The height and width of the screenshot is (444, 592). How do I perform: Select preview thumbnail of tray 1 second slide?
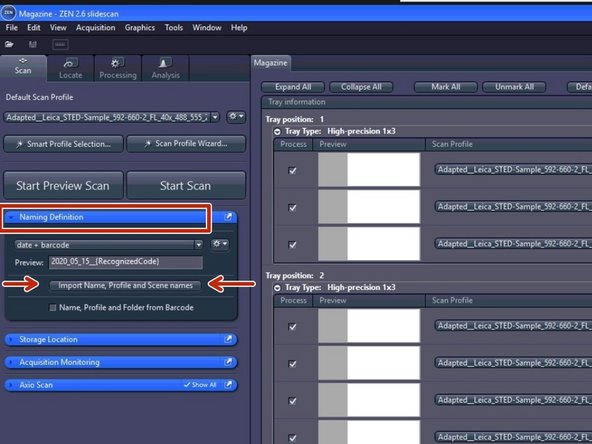(369, 207)
